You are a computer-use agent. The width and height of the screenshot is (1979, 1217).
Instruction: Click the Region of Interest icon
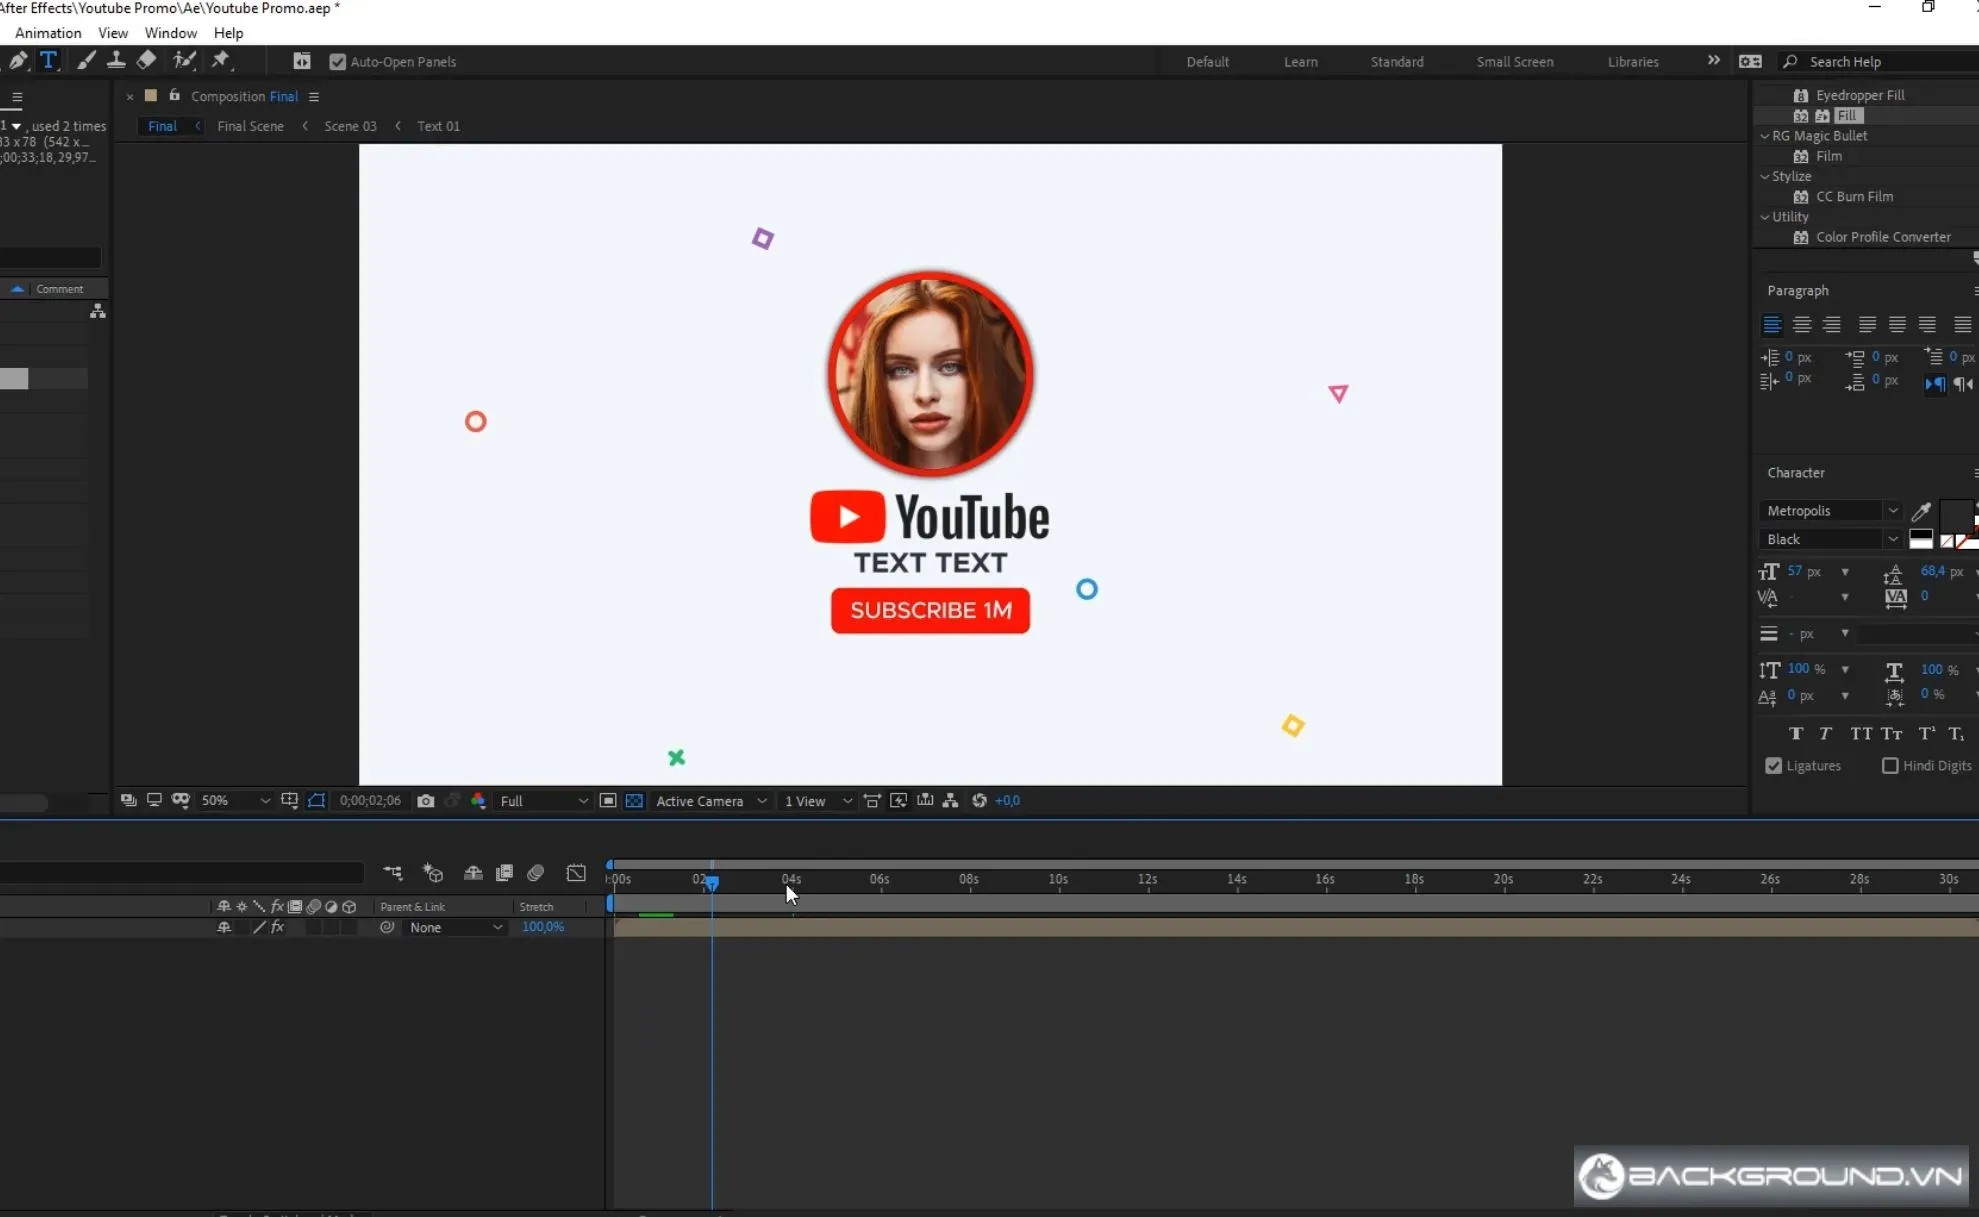tap(607, 801)
